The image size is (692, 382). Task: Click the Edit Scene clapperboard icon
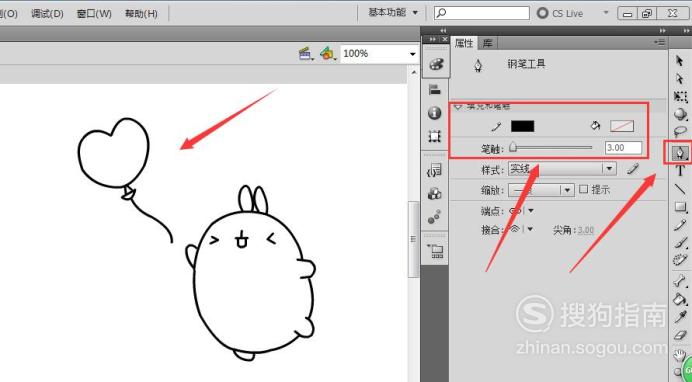click(305, 54)
